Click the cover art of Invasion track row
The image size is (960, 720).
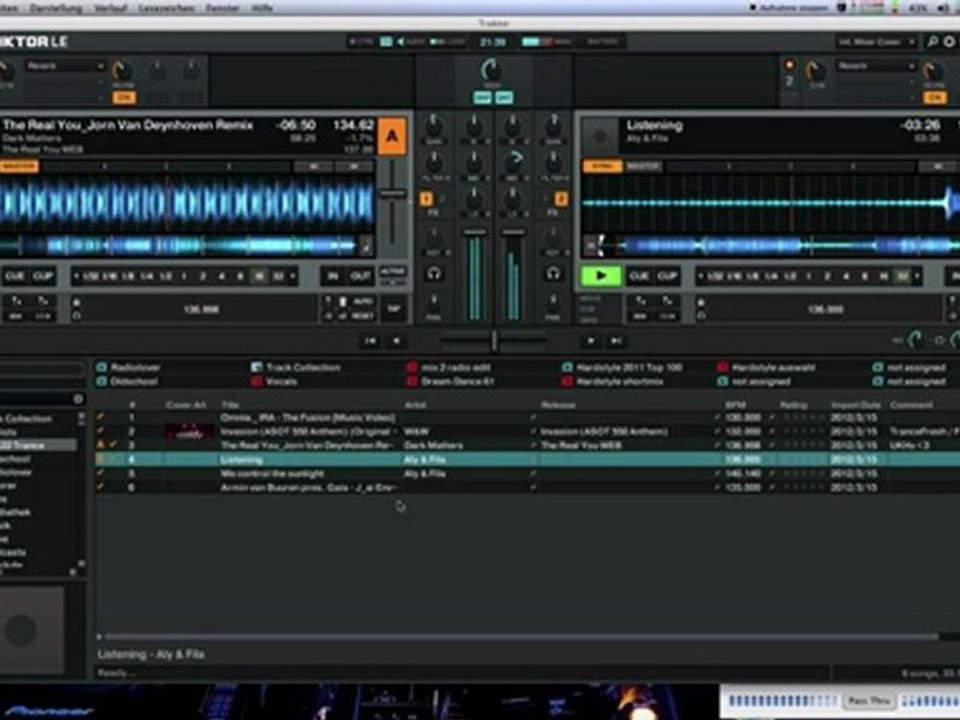[x=189, y=432]
